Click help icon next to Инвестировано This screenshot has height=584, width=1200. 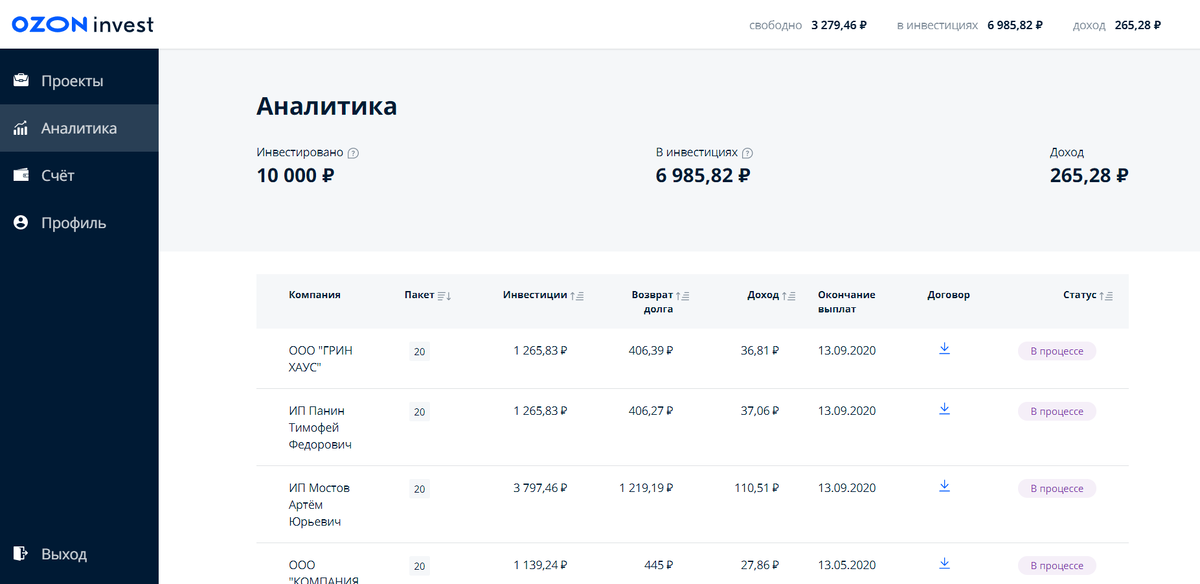[353, 153]
